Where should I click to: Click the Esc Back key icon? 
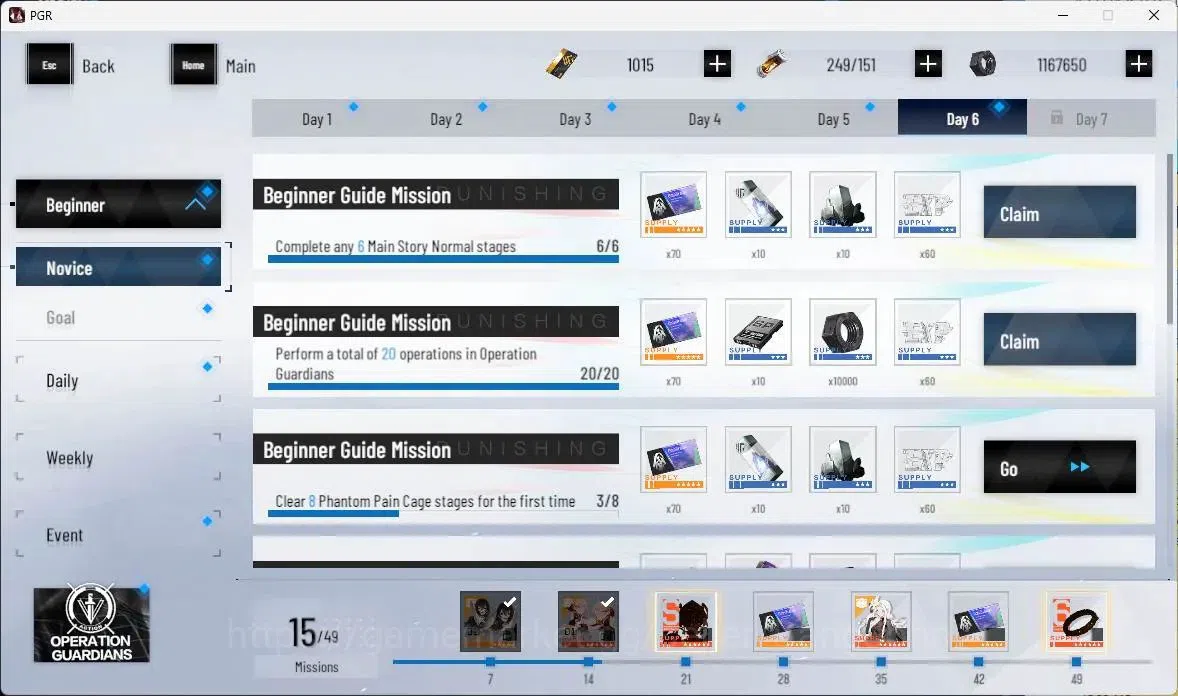click(x=50, y=64)
